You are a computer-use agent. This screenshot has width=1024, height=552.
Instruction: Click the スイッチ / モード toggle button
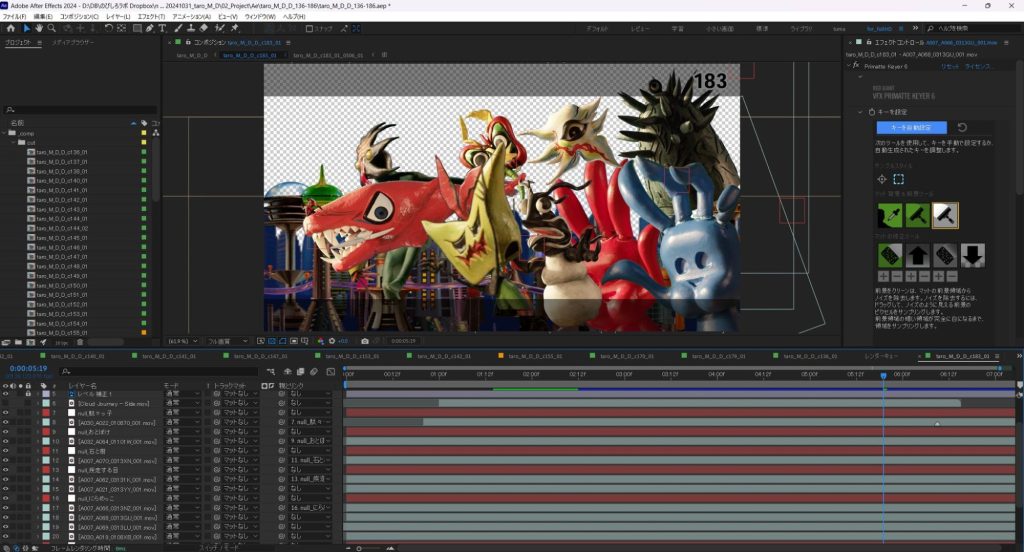(x=218, y=547)
